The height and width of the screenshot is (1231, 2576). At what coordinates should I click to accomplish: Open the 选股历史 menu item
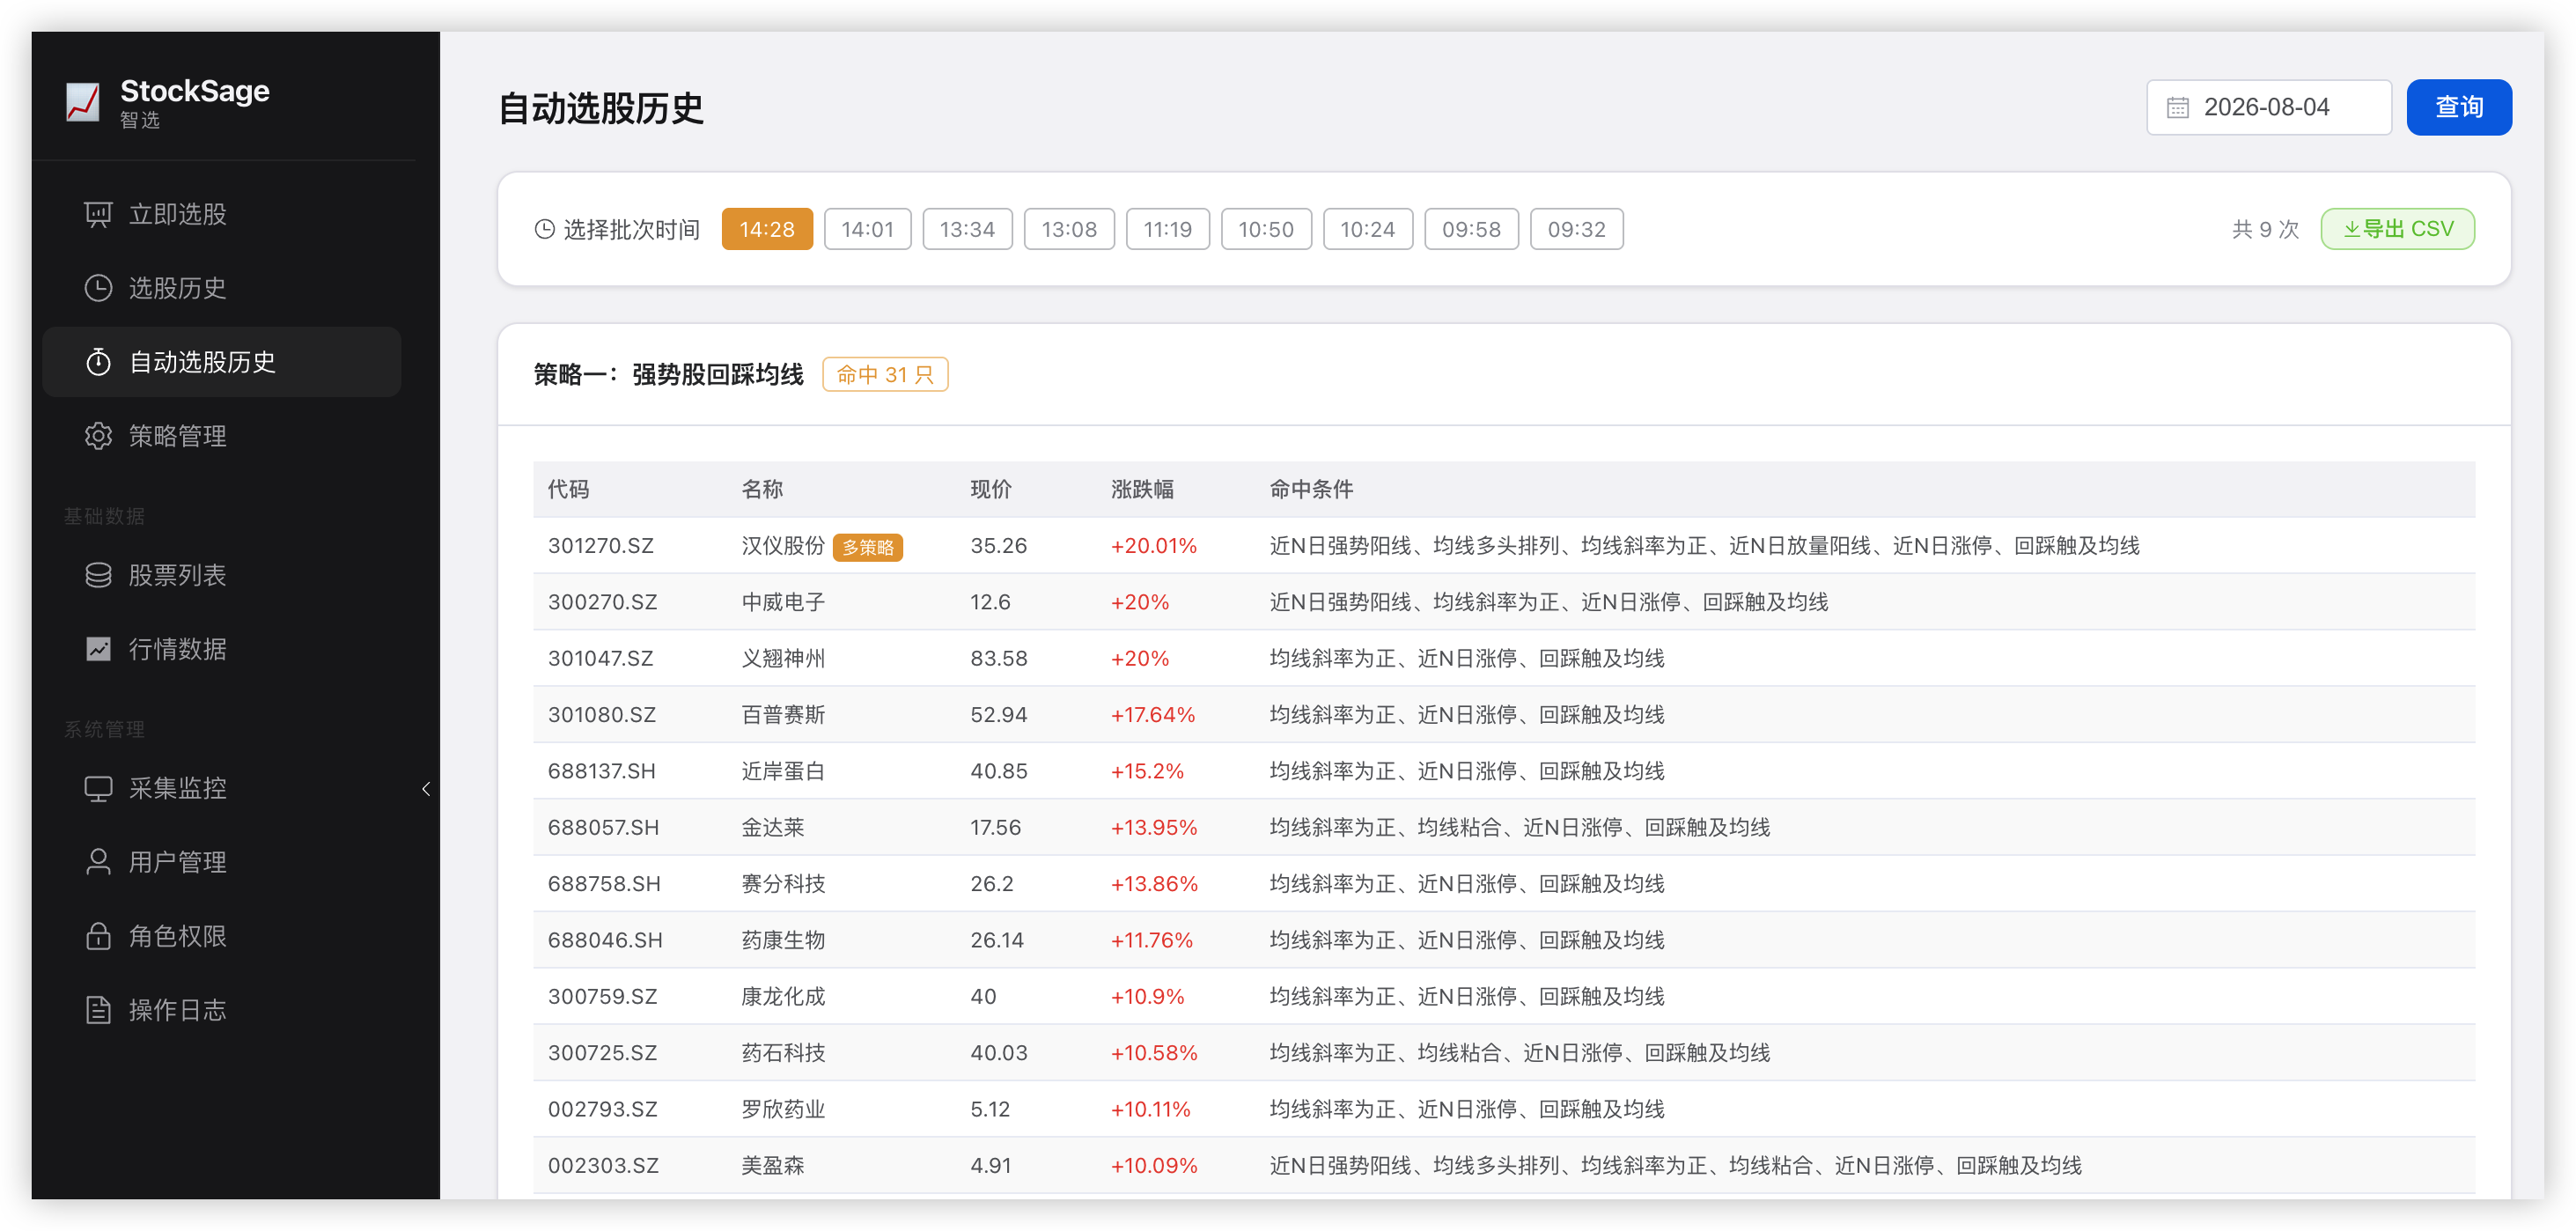point(222,288)
